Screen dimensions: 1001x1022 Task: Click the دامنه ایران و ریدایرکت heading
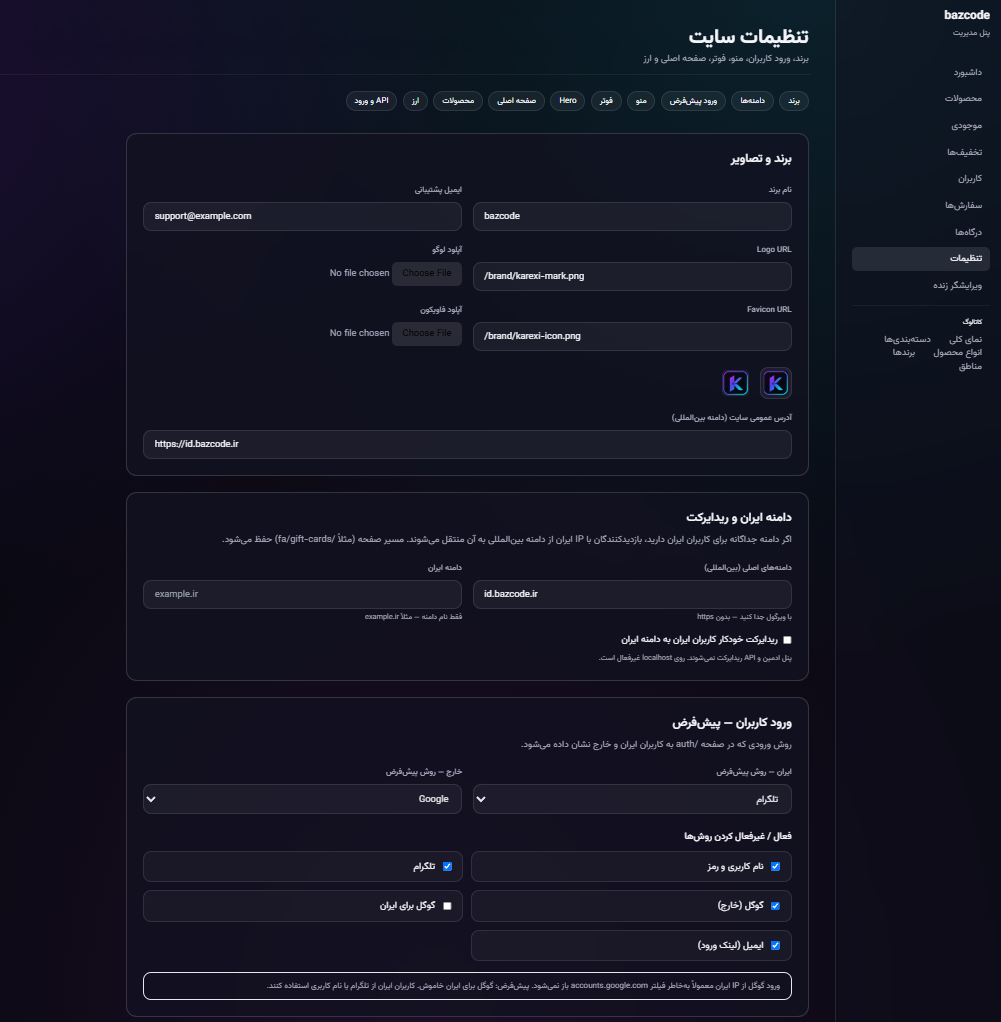click(x=738, y=518)
